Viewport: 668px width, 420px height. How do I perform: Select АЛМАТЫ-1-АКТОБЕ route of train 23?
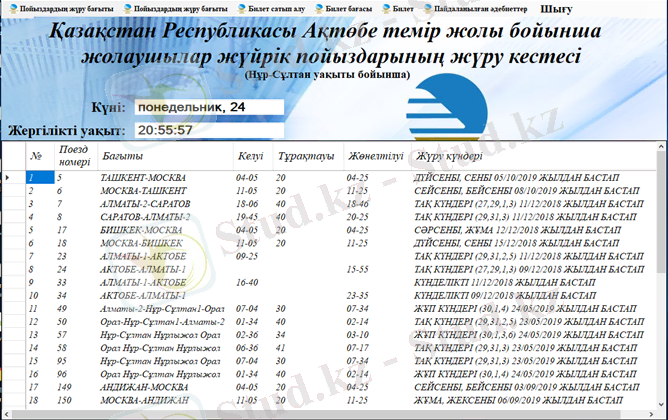point(165,256)
